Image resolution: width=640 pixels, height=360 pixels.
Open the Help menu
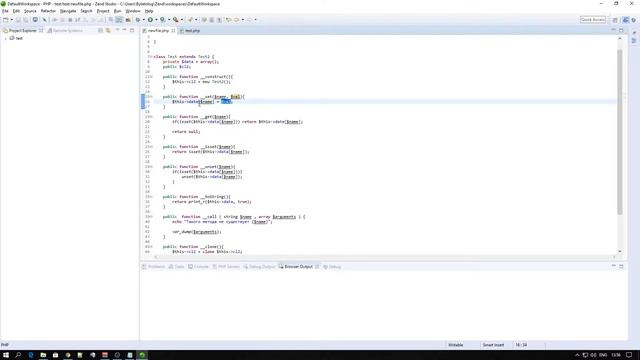click(149, 11)
